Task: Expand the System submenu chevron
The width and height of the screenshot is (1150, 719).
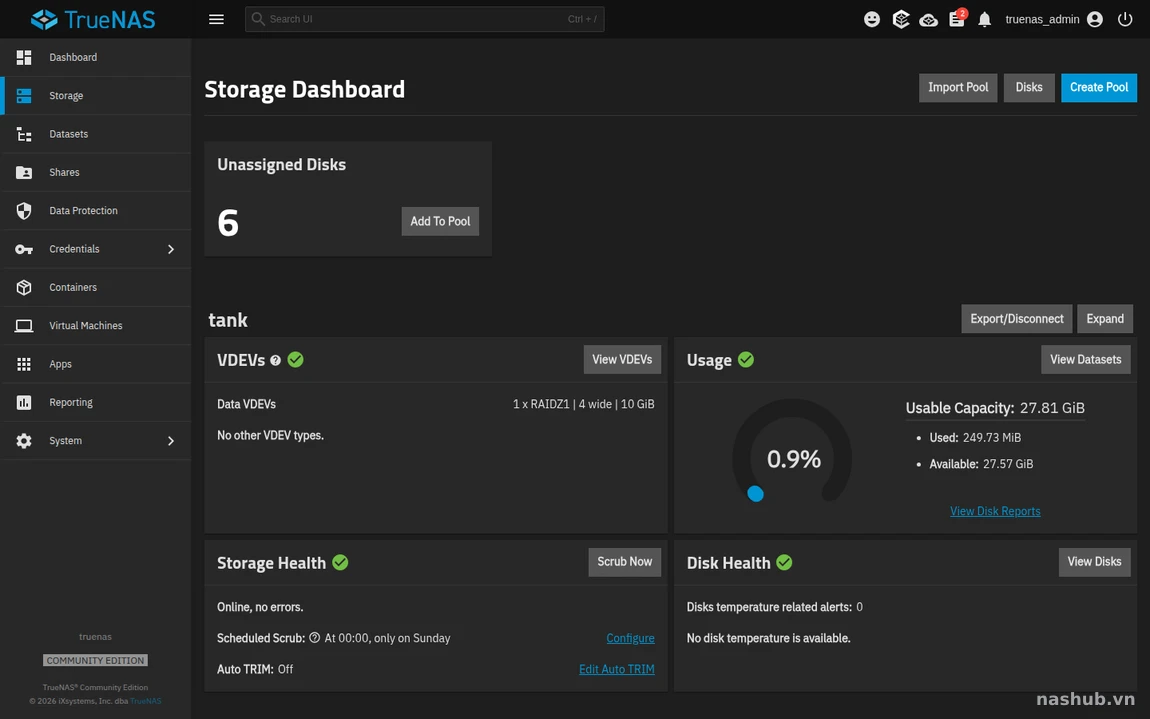Action: [x=171, y=441]
